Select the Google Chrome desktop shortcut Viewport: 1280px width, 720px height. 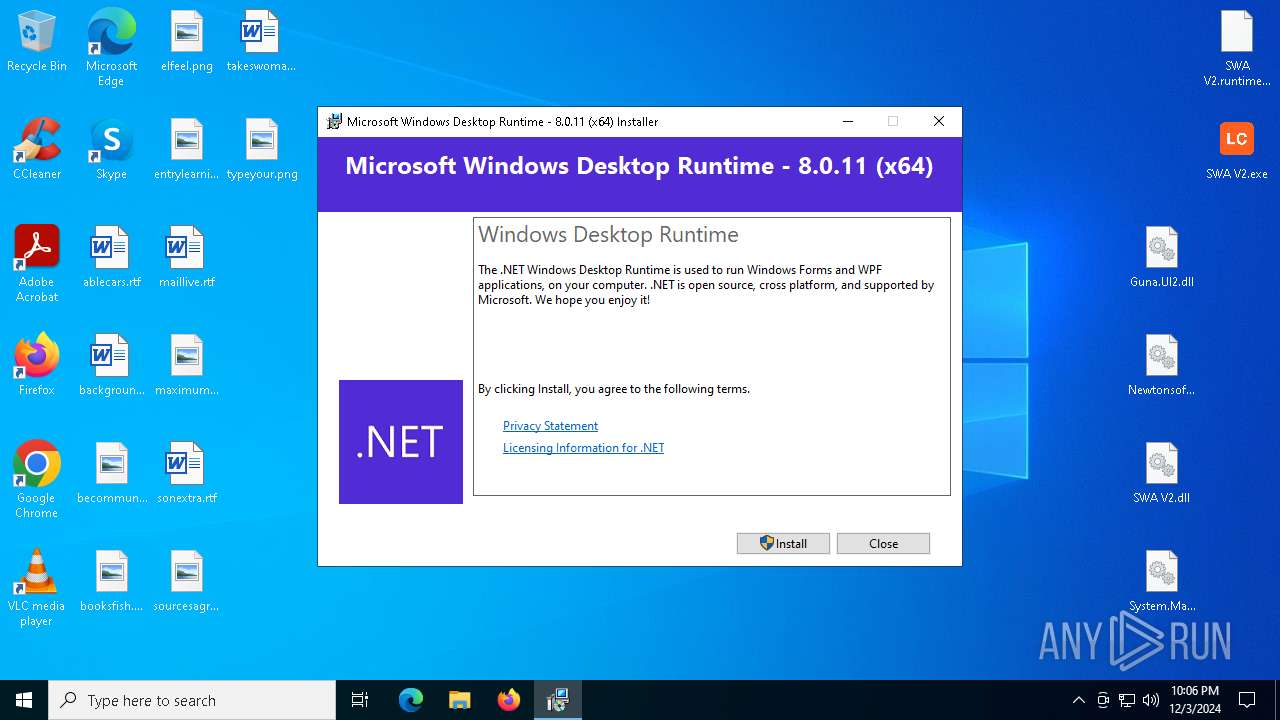coord(37,480)
